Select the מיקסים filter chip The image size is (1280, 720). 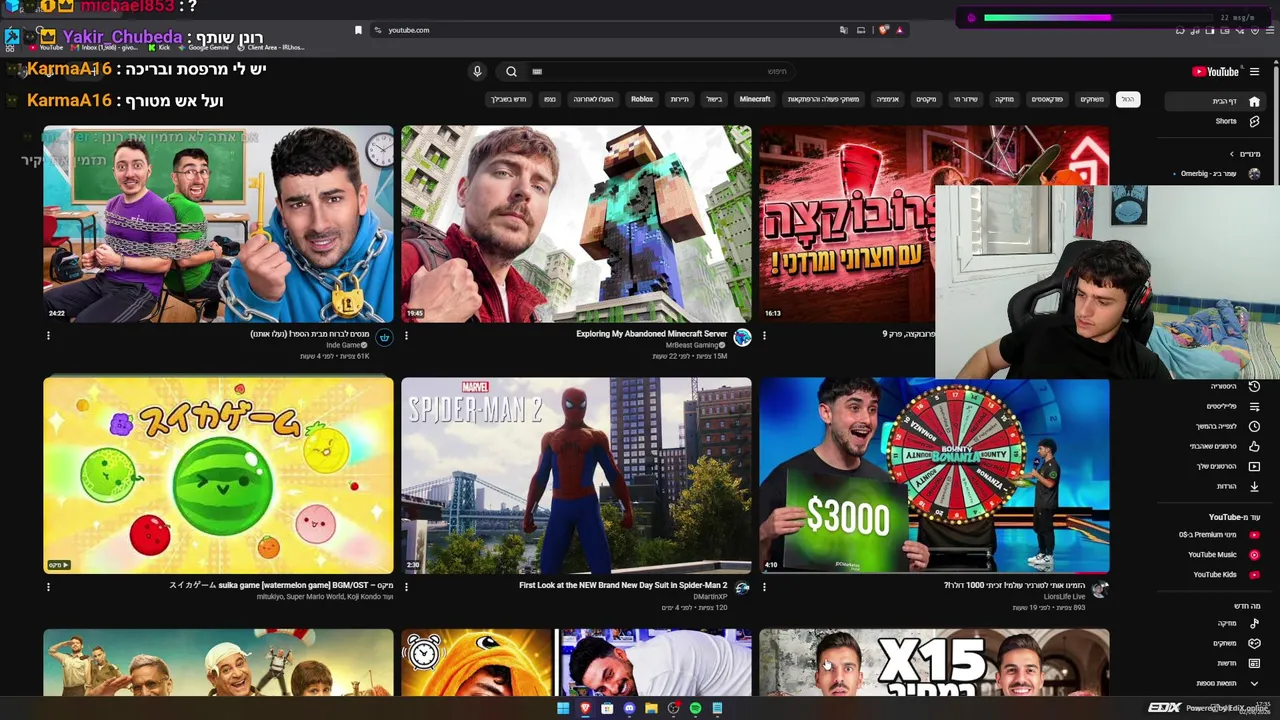coord(927,99)
